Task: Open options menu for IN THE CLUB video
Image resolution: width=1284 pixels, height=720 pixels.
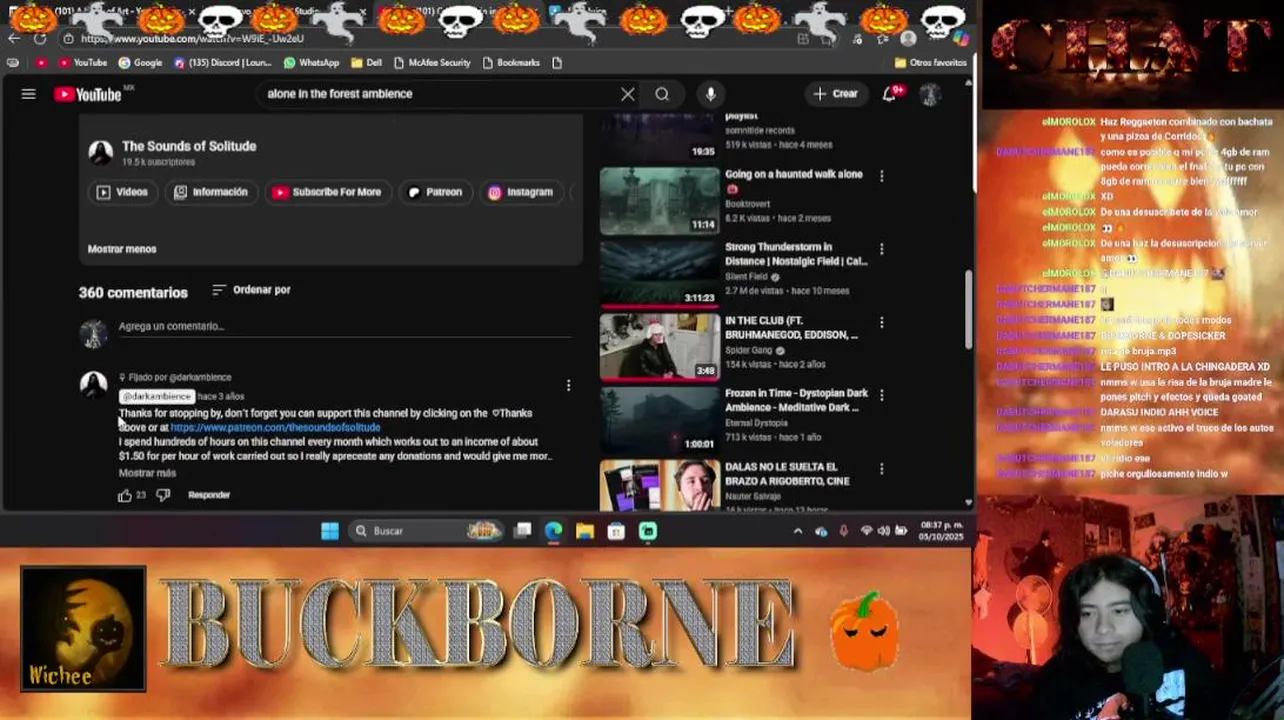Action: pyautogui.click(x=881, y=323)
